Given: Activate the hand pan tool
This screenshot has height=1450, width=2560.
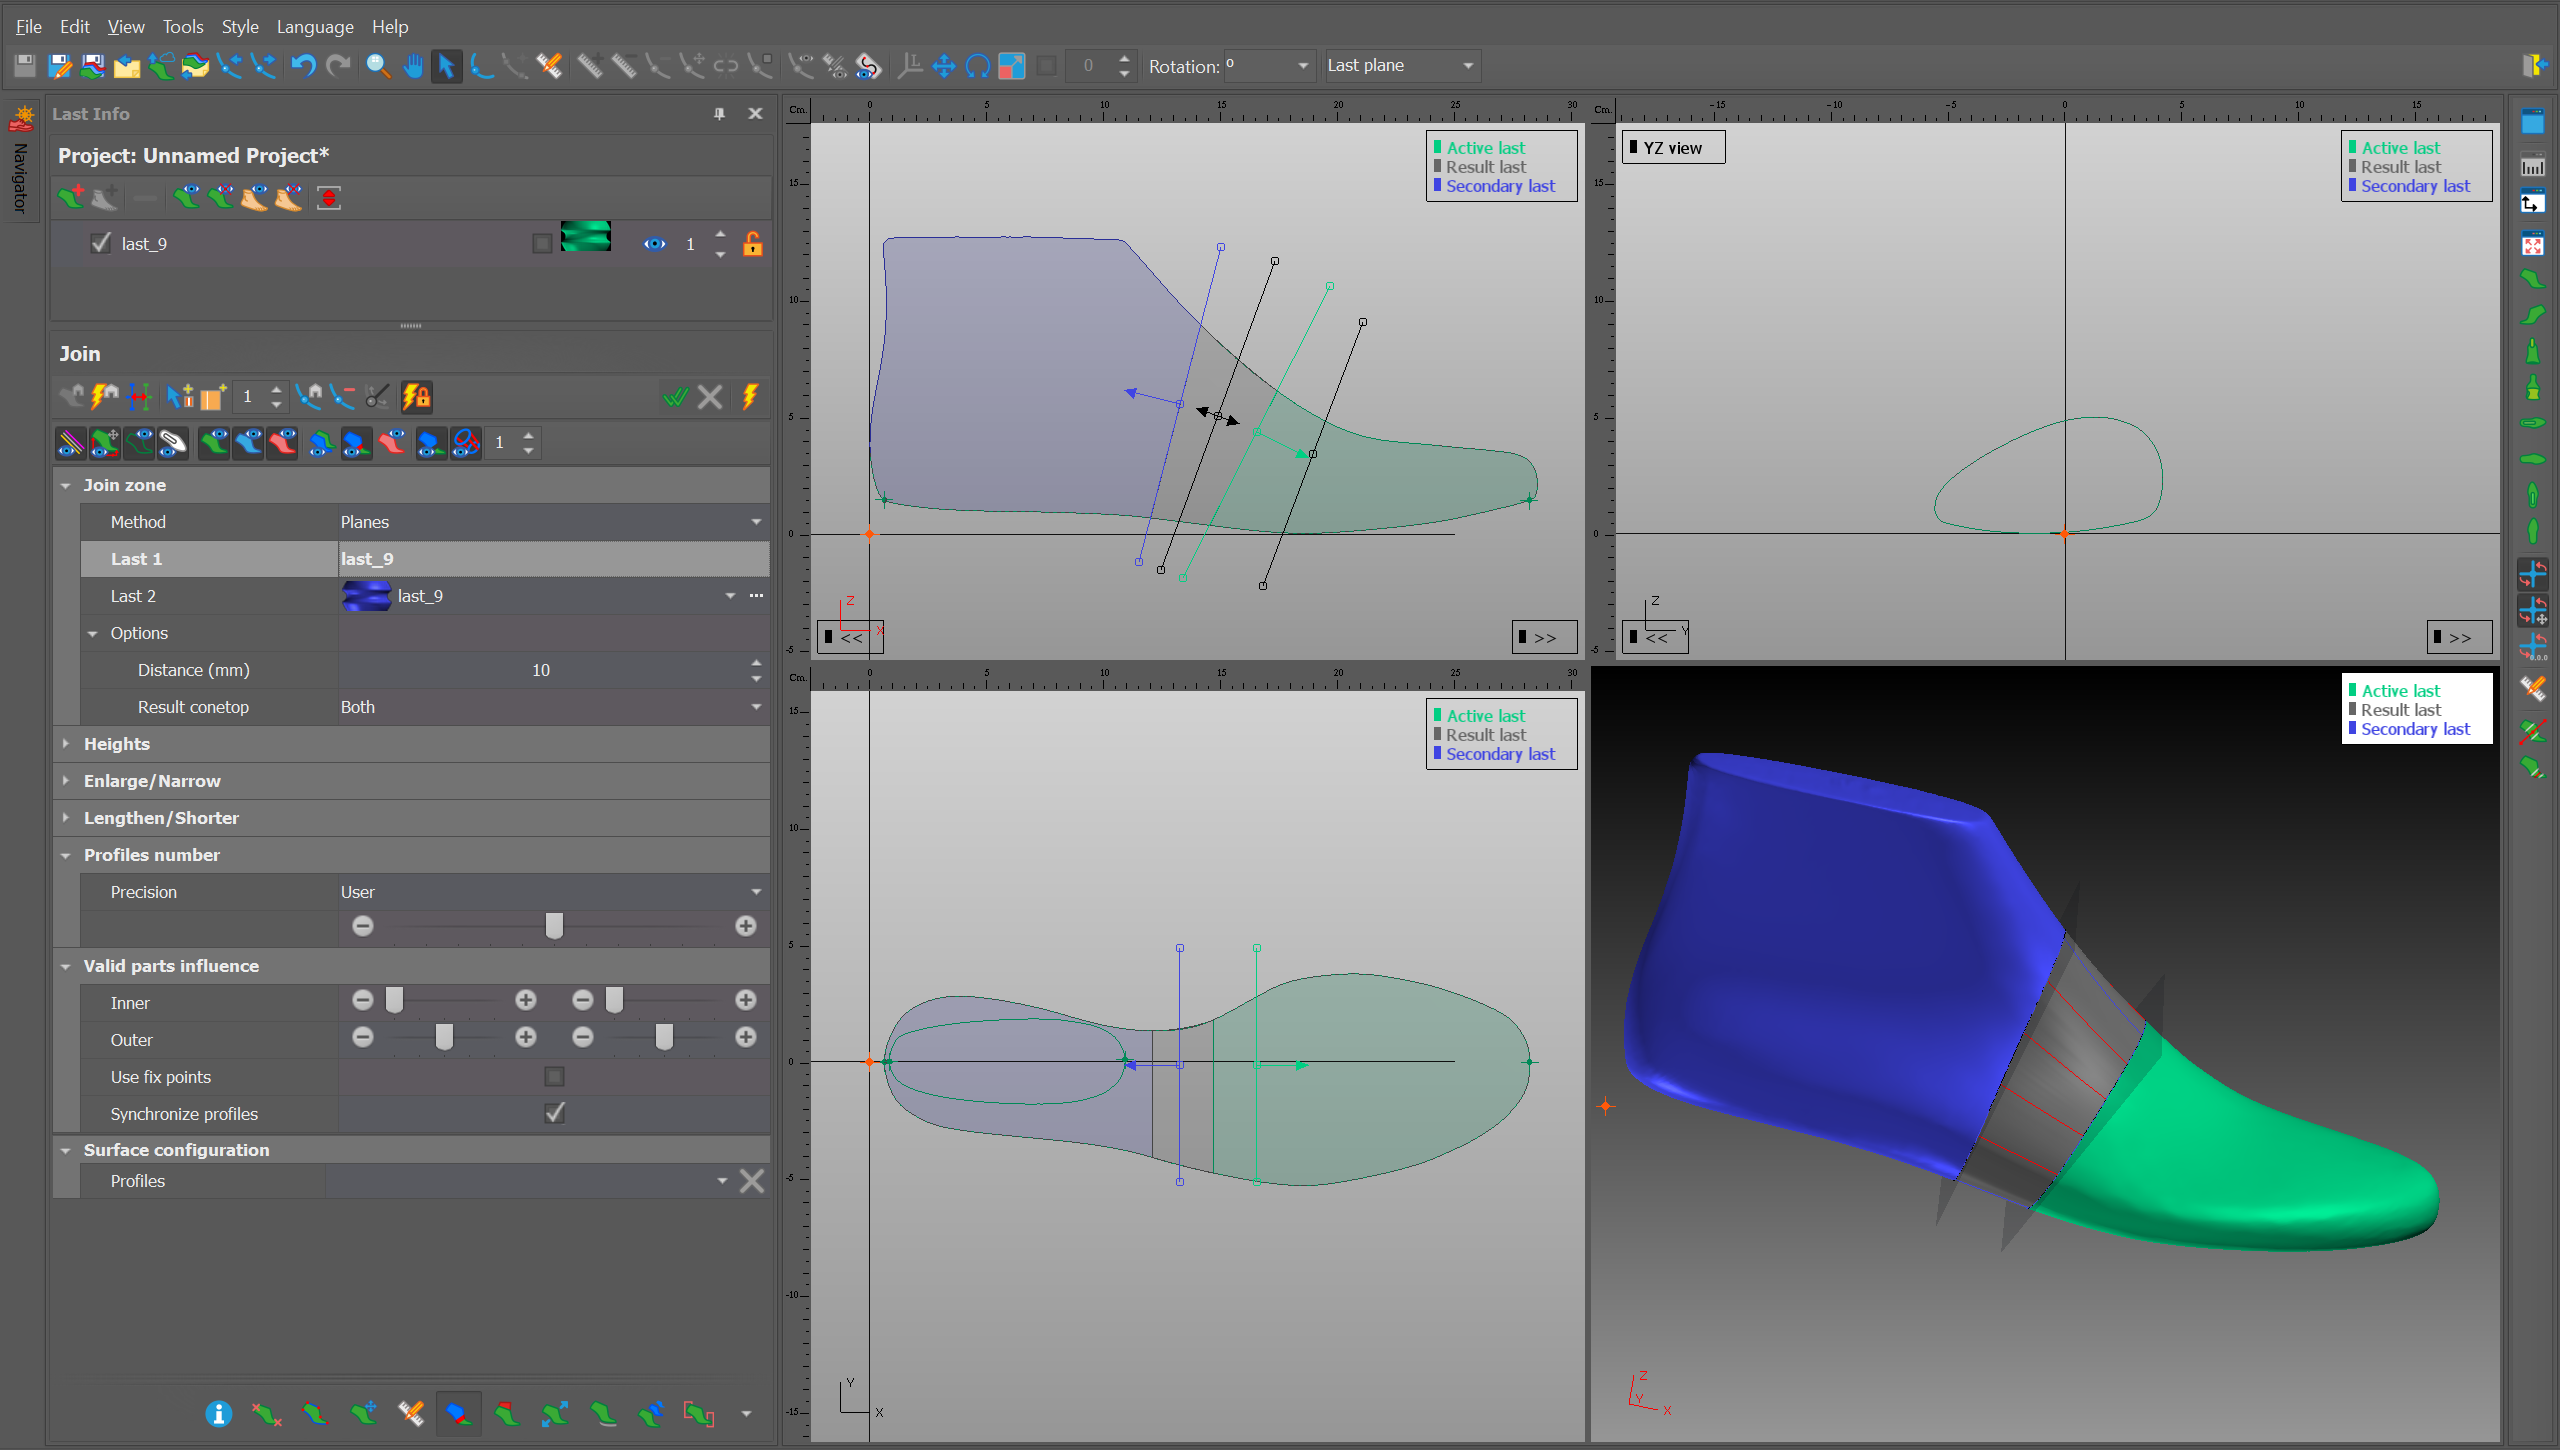Looking at the screenshot, I should point(412,66).
